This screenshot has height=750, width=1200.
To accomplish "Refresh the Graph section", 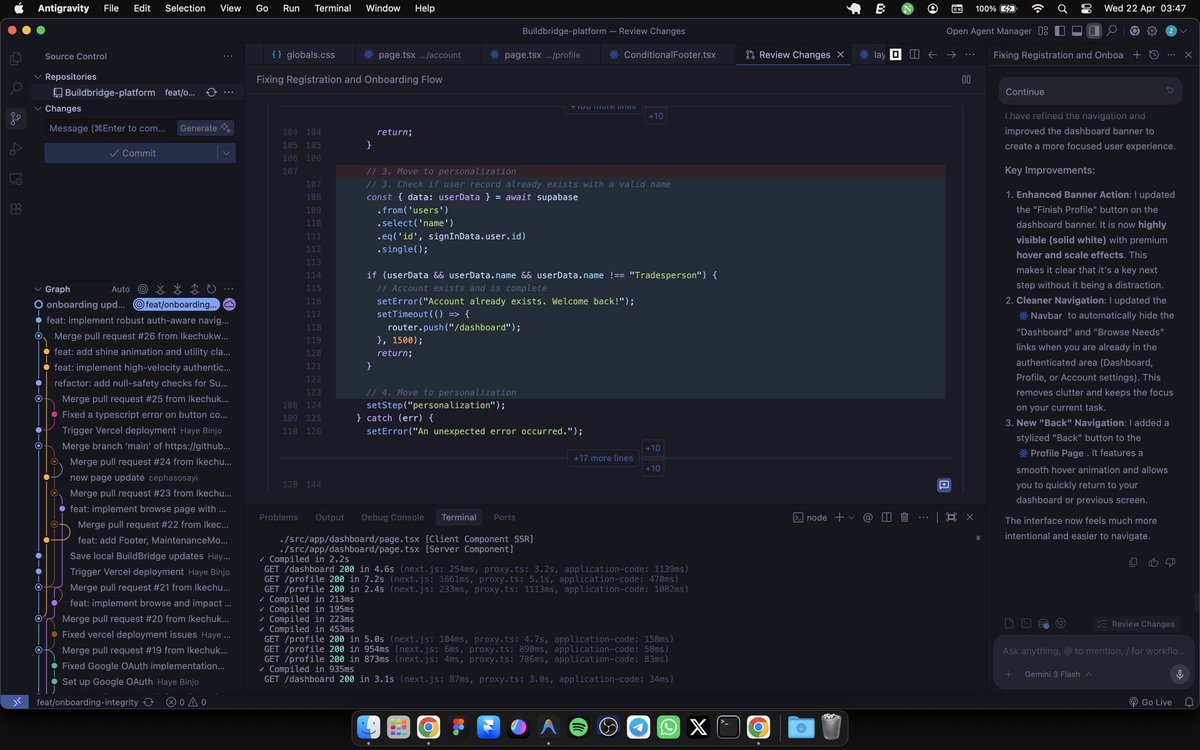I will tap(211, 288).
